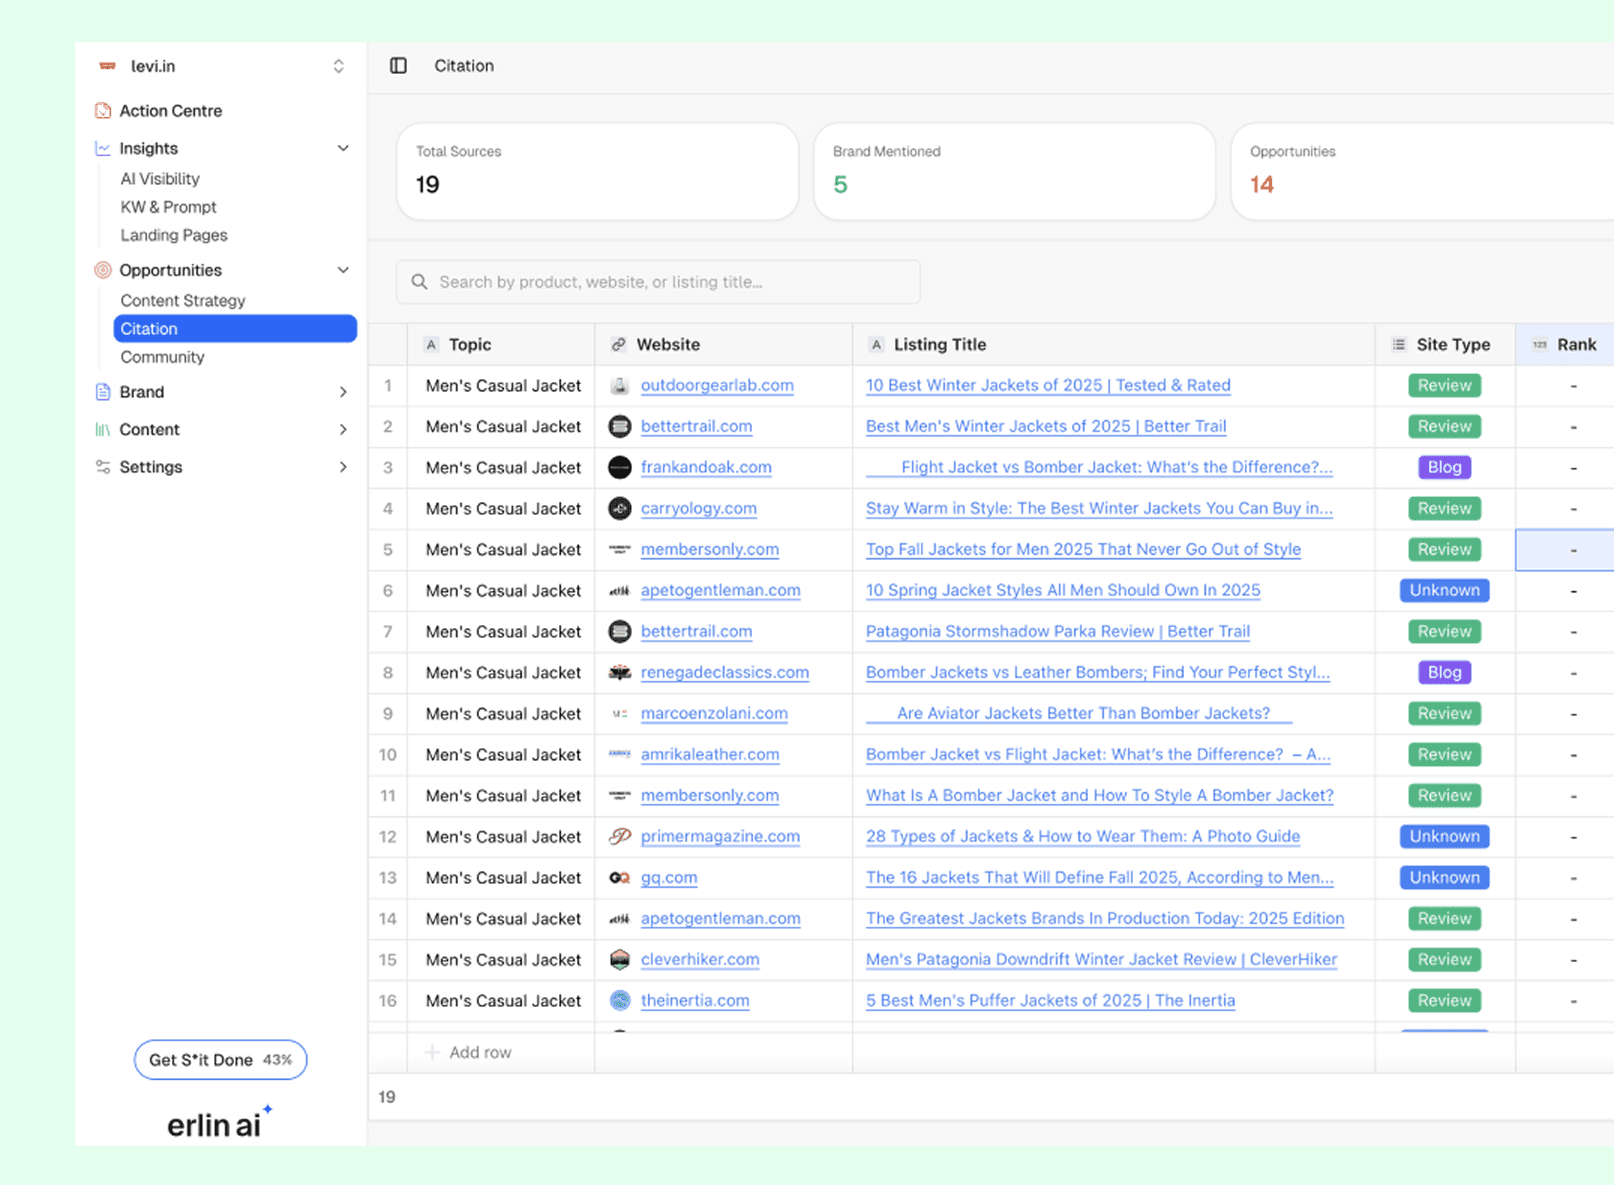Open the levi.in workspace switcher
This screenshot has width=1614, height=1185.
pyautogui.click(x=338, y=66)
